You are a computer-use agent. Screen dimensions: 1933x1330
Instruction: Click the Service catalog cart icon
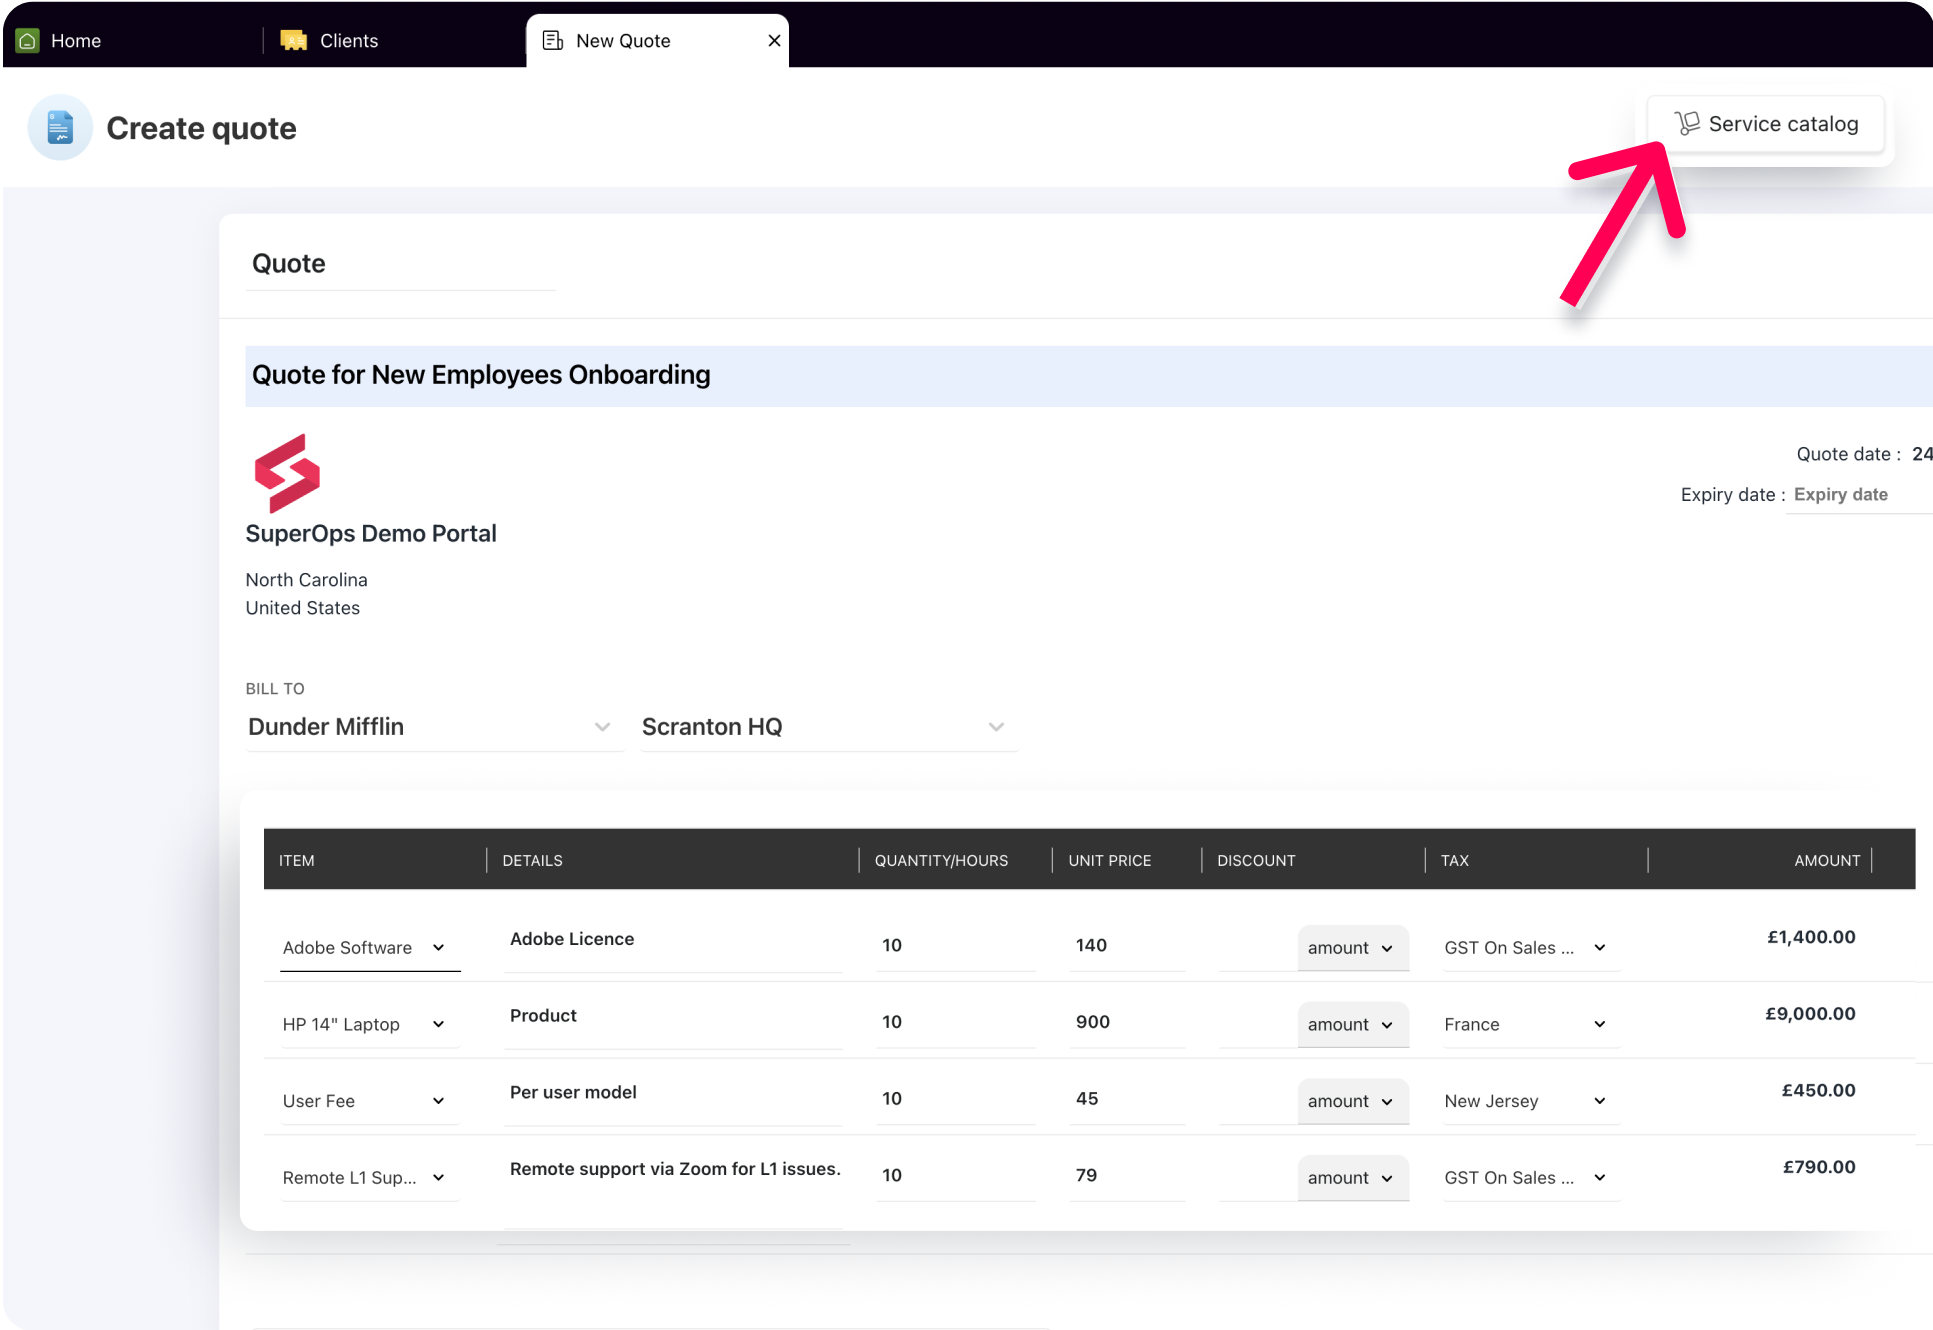(1689, 123)
